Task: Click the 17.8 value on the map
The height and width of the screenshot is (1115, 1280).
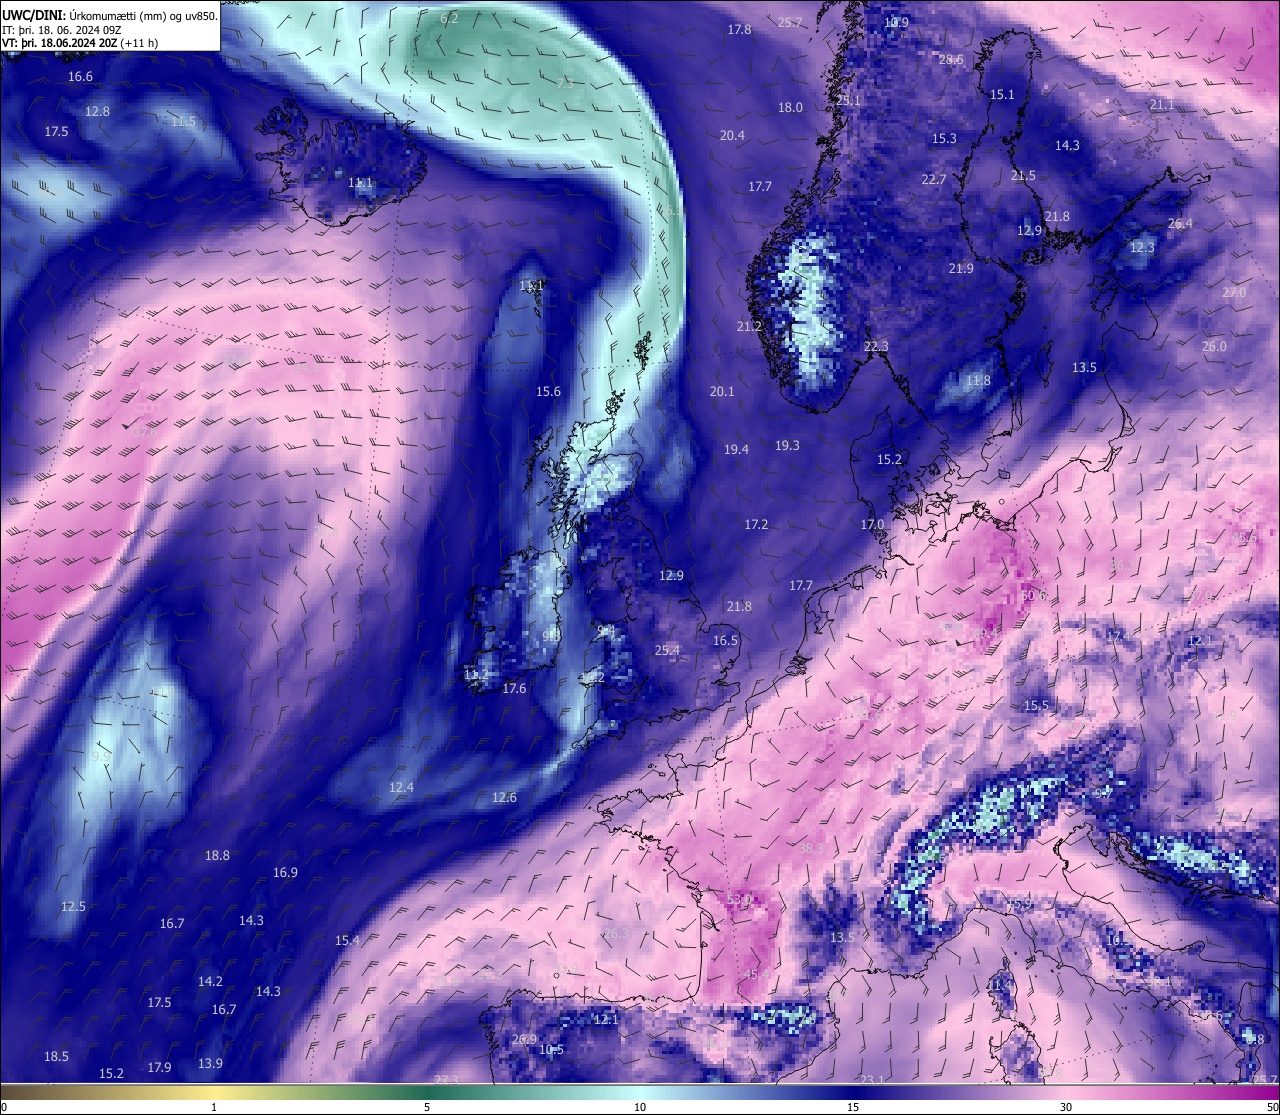Action: click(739, 30)
